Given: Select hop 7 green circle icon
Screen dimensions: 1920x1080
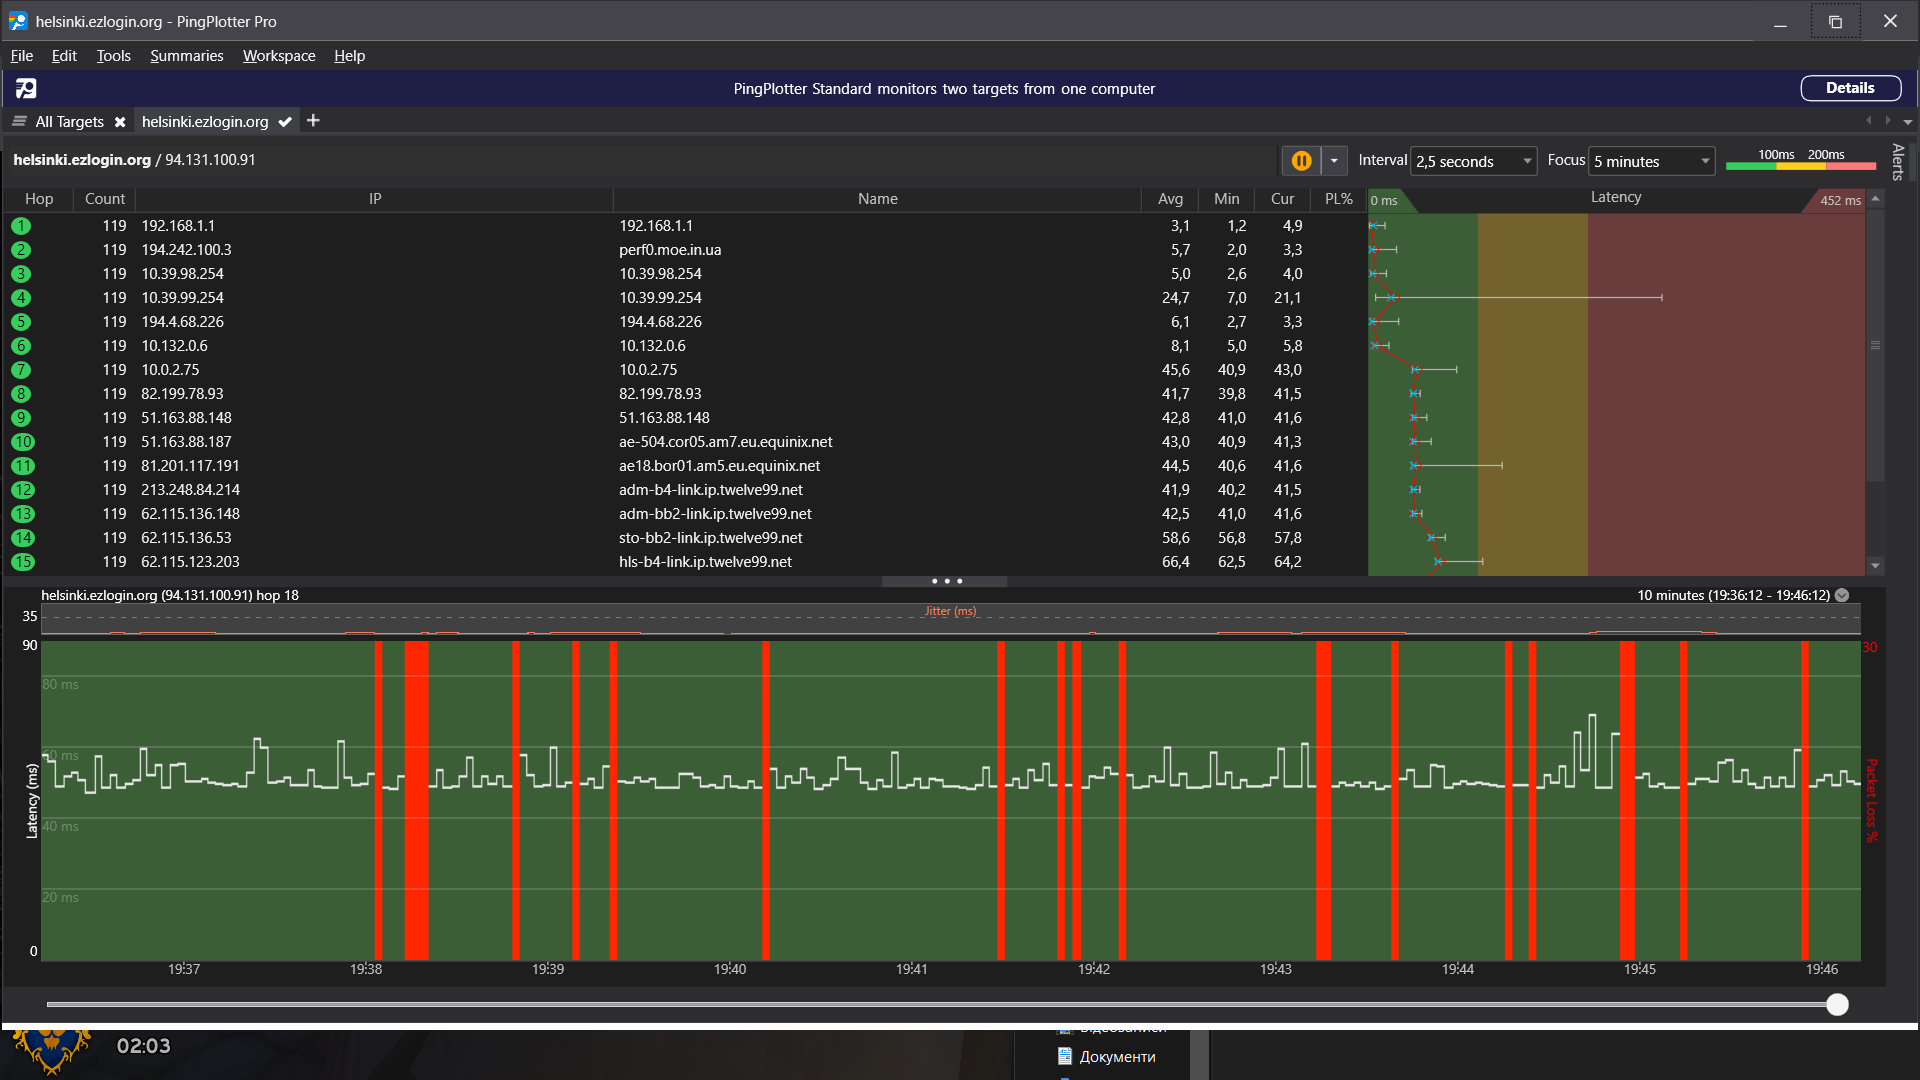Looking at the screenshot, I should 21,370.
